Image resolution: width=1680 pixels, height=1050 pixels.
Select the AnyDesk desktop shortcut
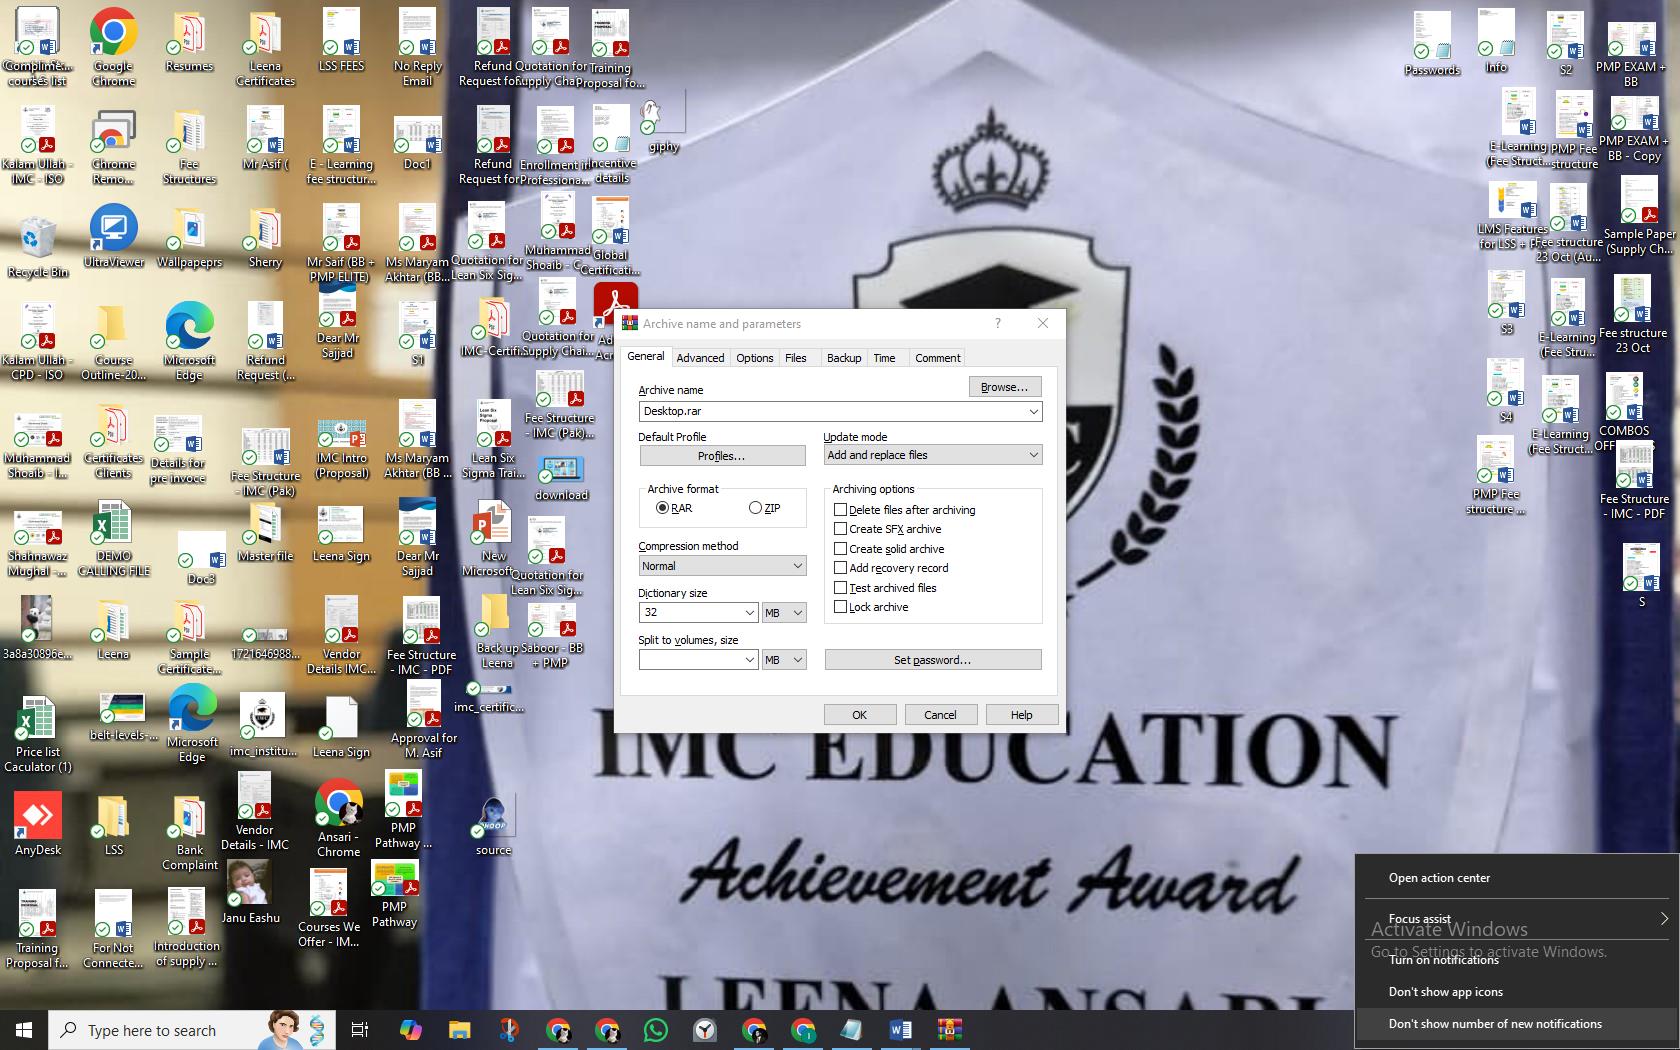tap(38, 824)
